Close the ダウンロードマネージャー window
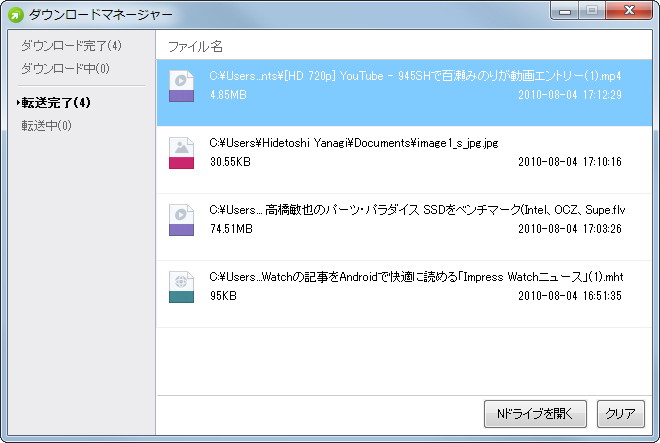 (x=629, y=11)
